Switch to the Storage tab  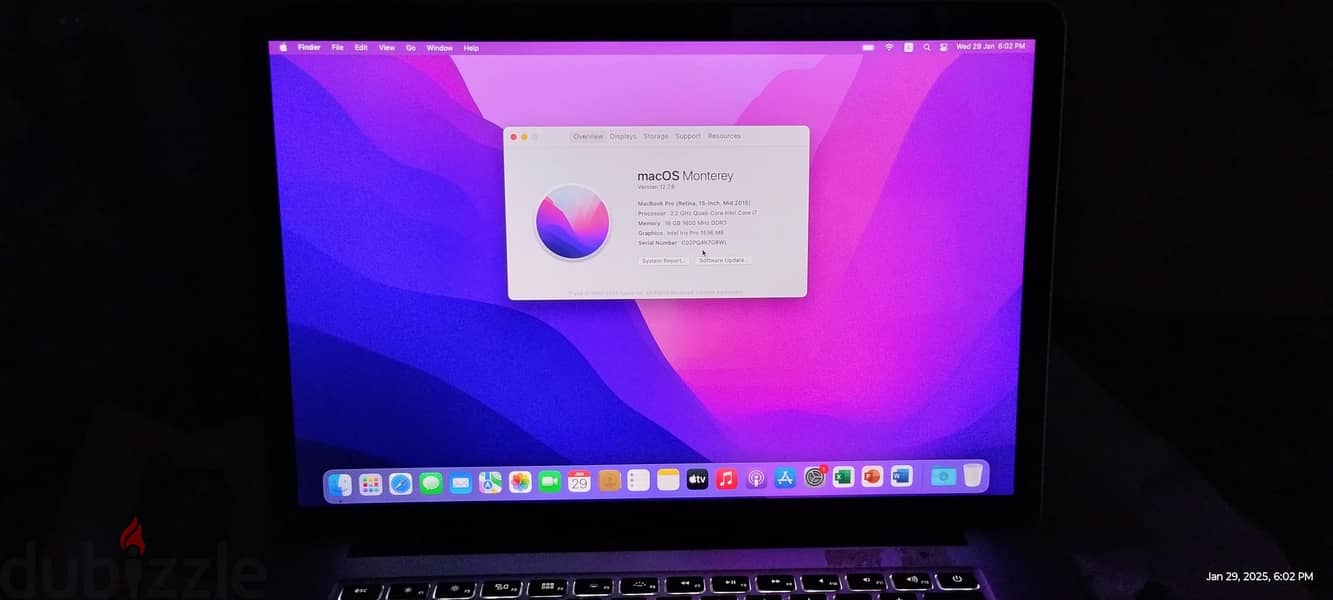[656, 136]
